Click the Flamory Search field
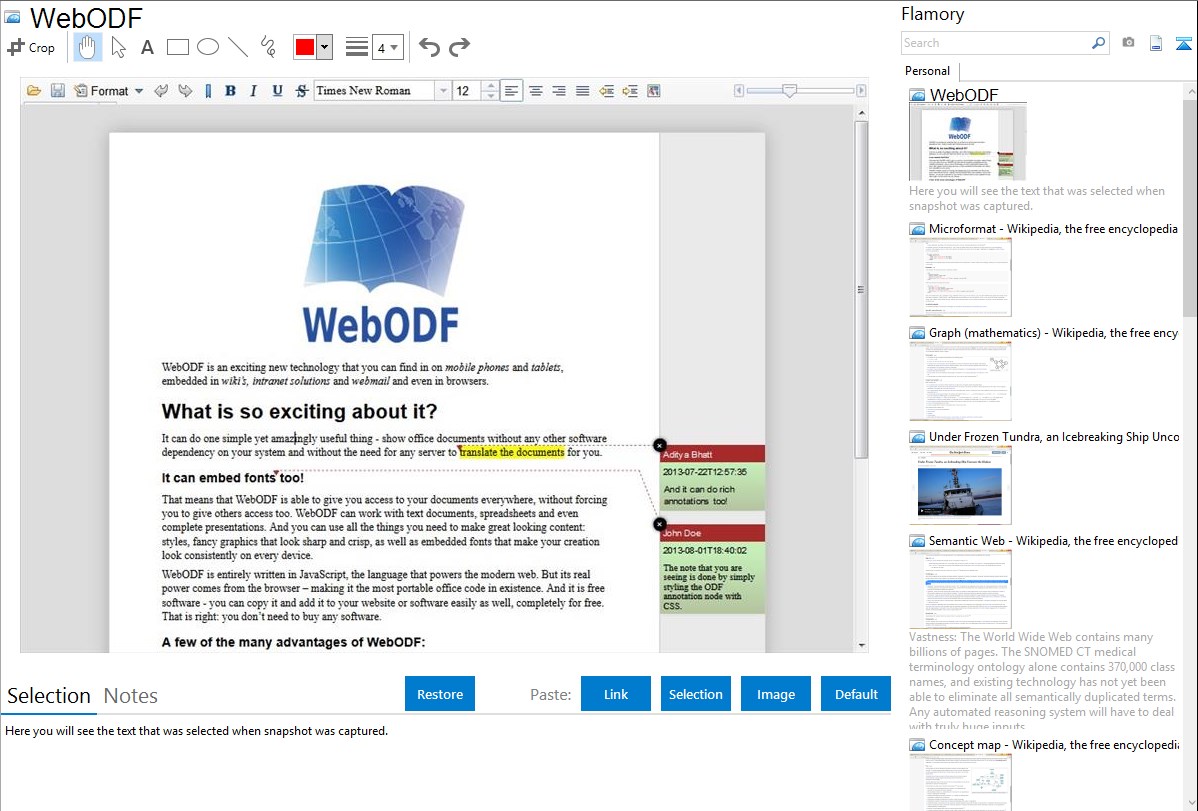The height and width of the screenshot is (811, 1198). coord(995,44)
